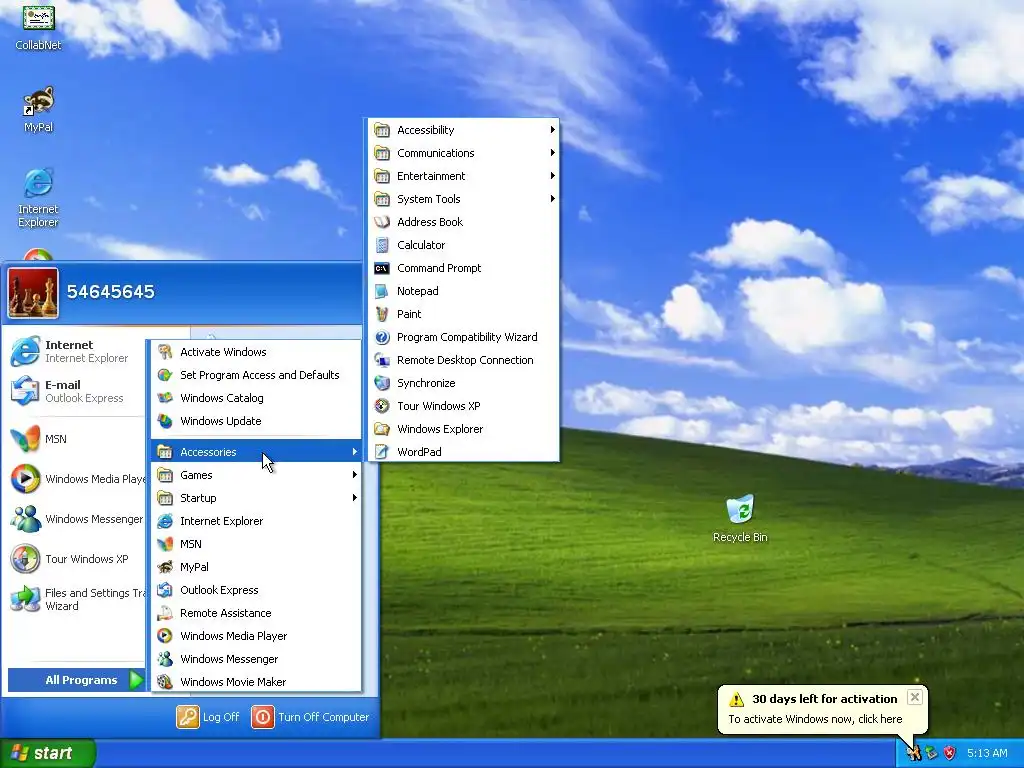Open Address Book from Accessories
1024x768 pixels.
(464, 222)
